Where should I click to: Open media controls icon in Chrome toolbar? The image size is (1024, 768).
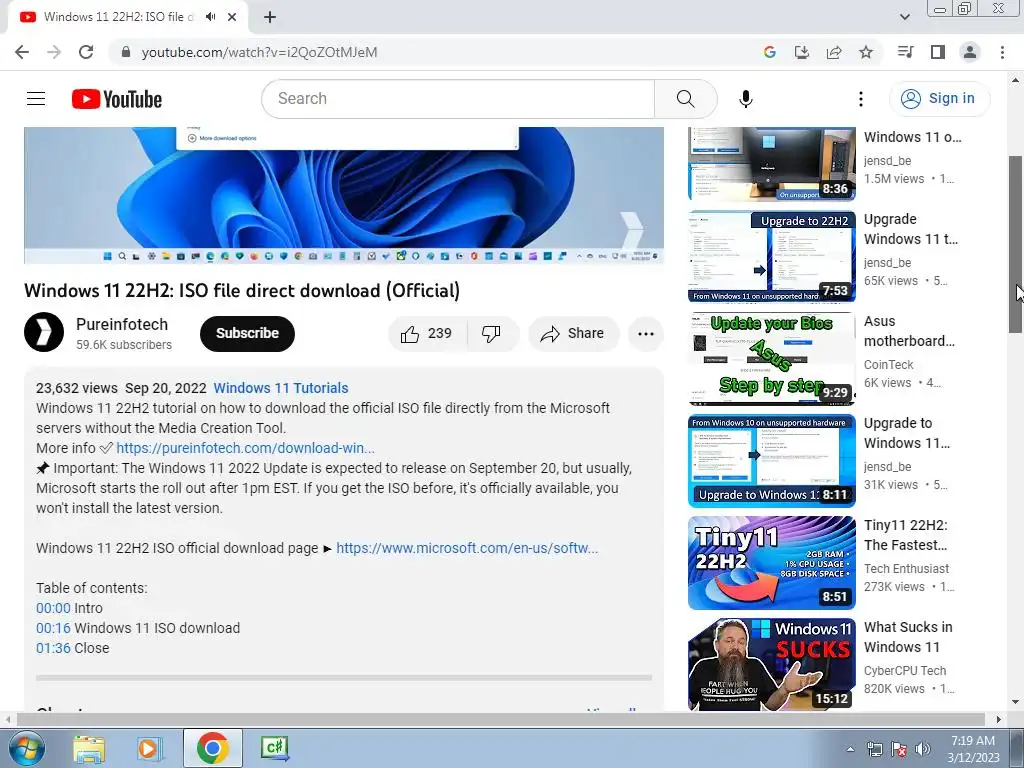click(905, 52)
